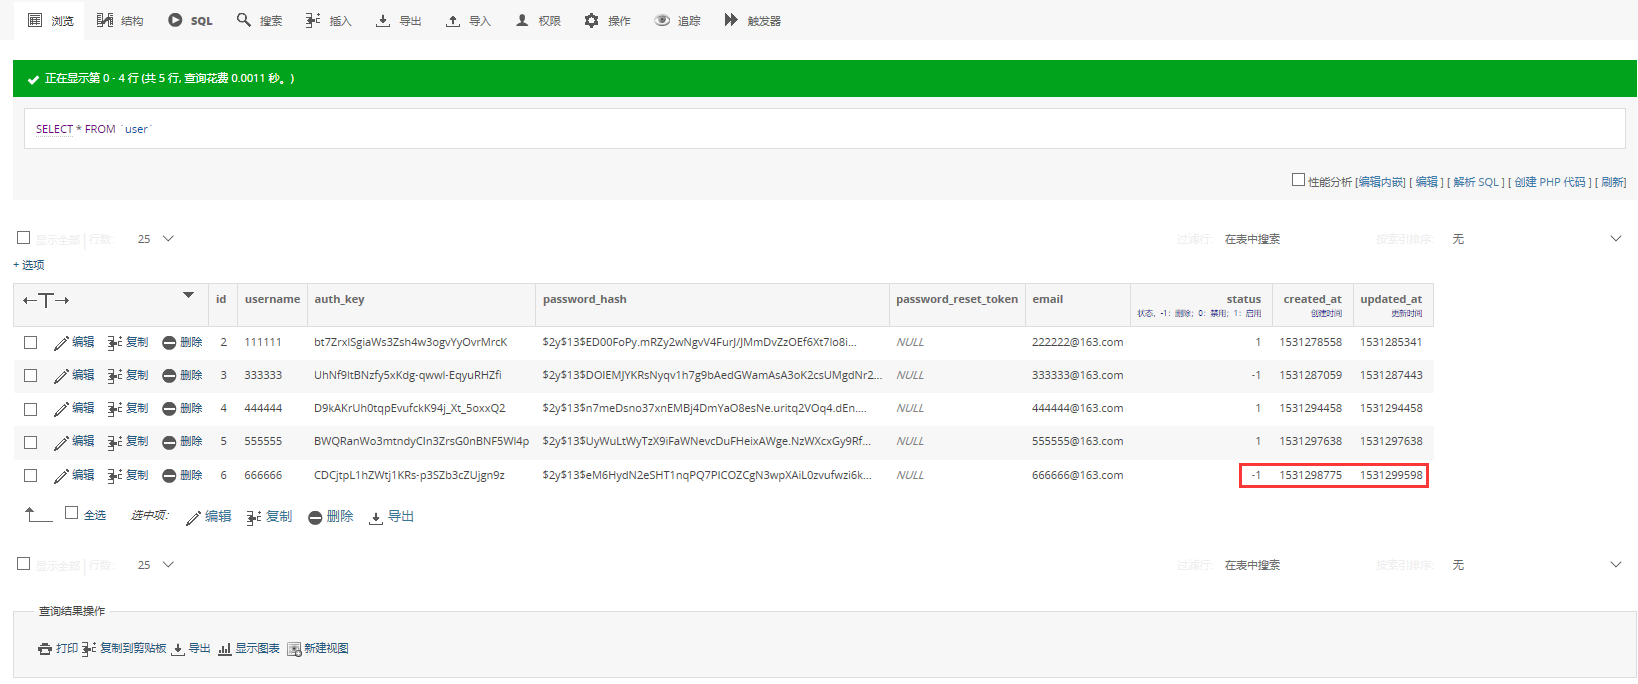Open the top row count dropdown showing 25
The width and height of the screenshot is (1638, 684).
point(156,239)
